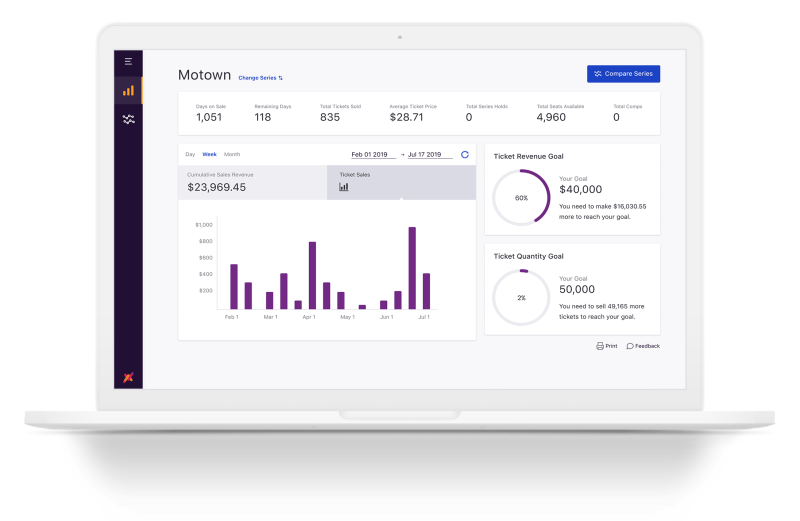Click the Apr 1 x-axis label

pyautogui.click(x=309, y=317)
